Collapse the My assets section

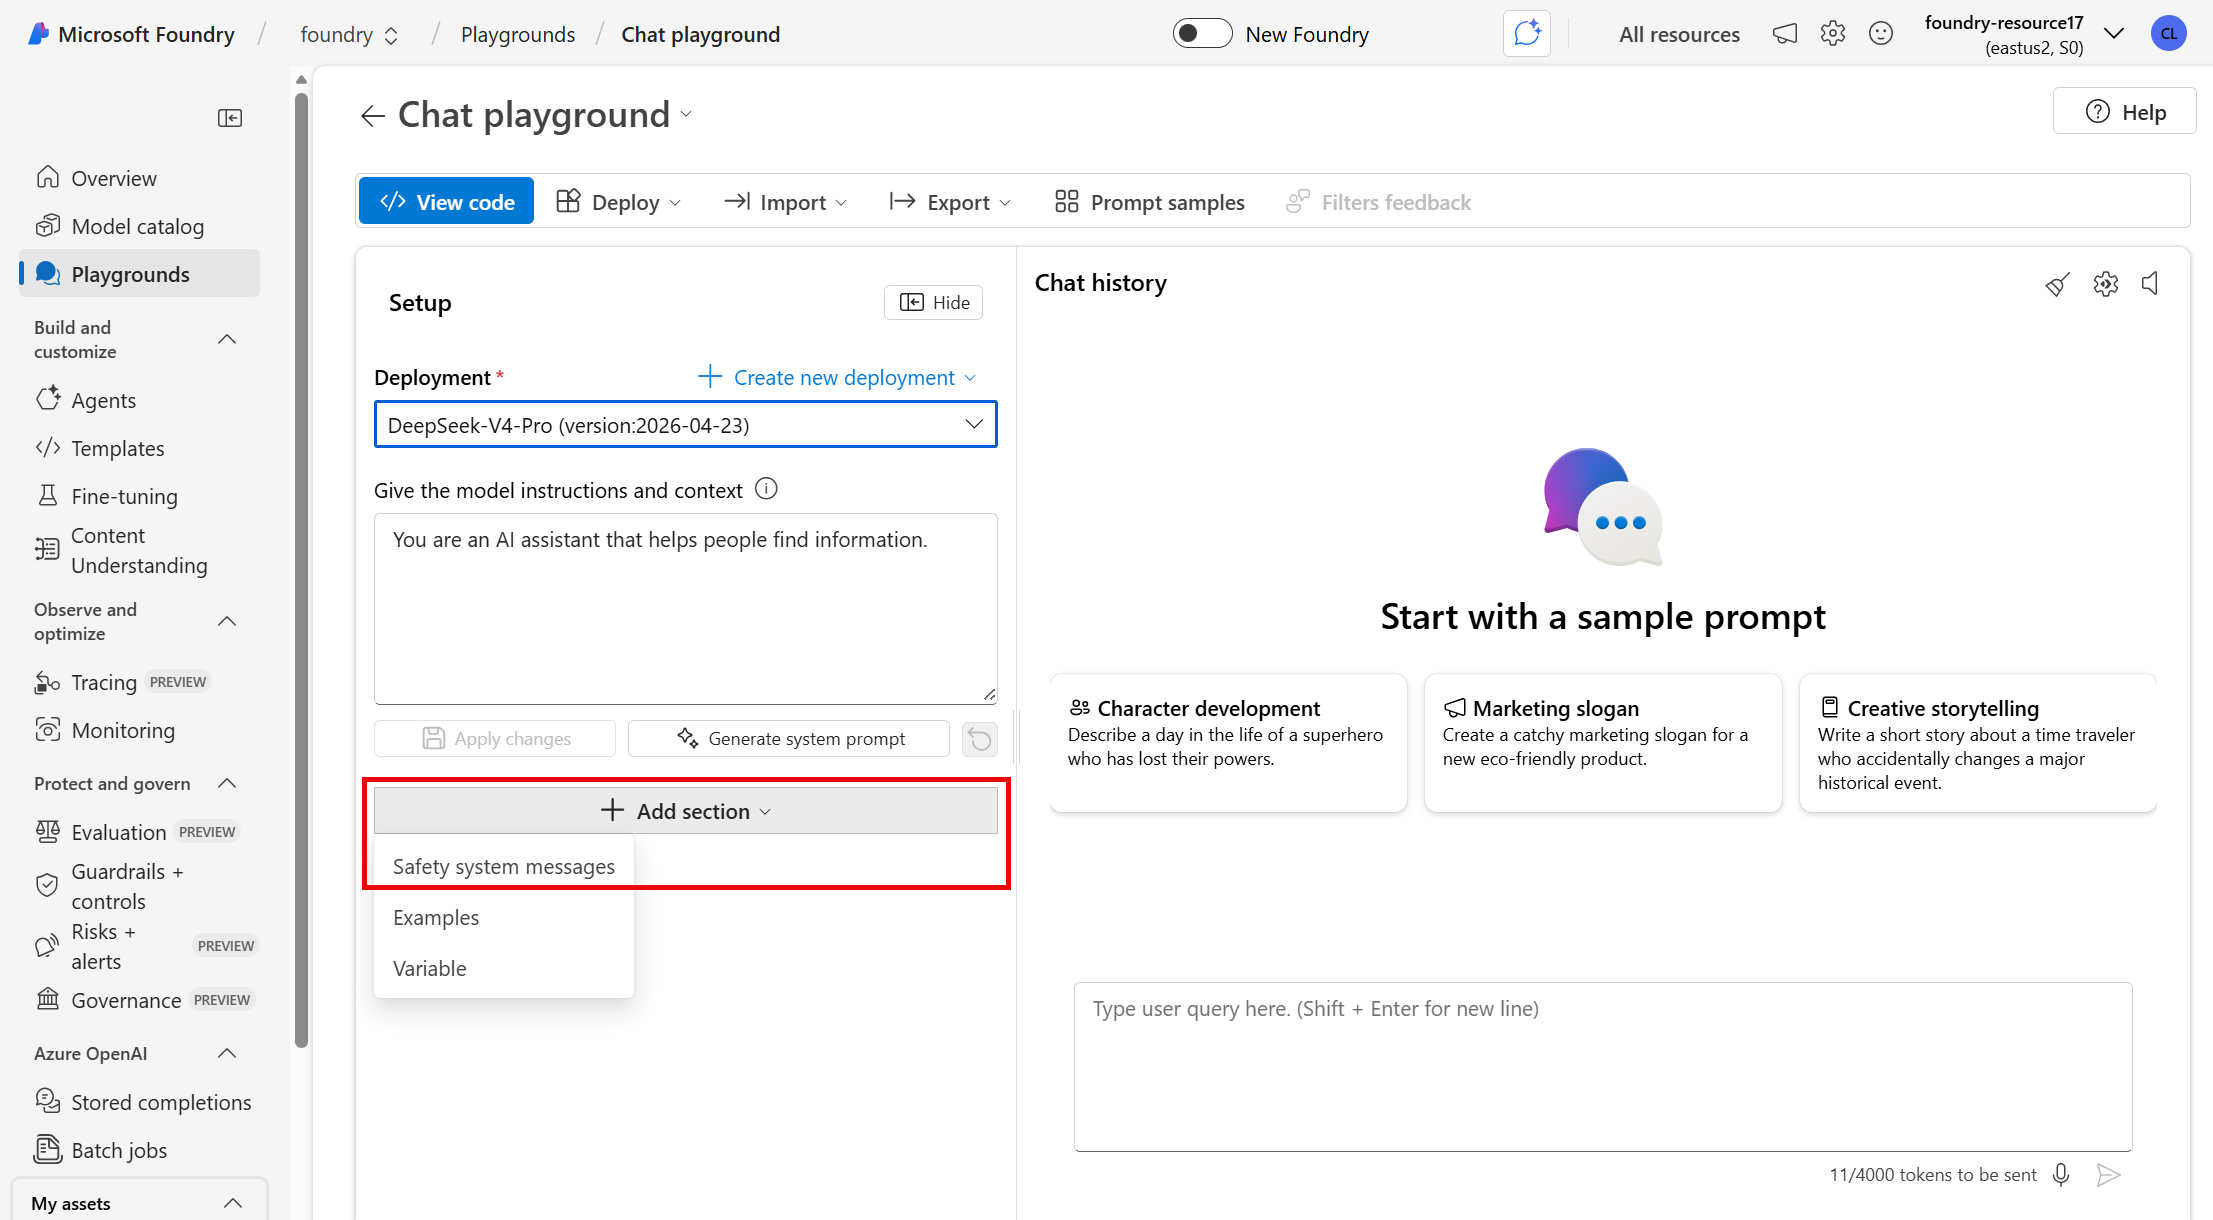pyautogui.click(x=233, y=1203)
